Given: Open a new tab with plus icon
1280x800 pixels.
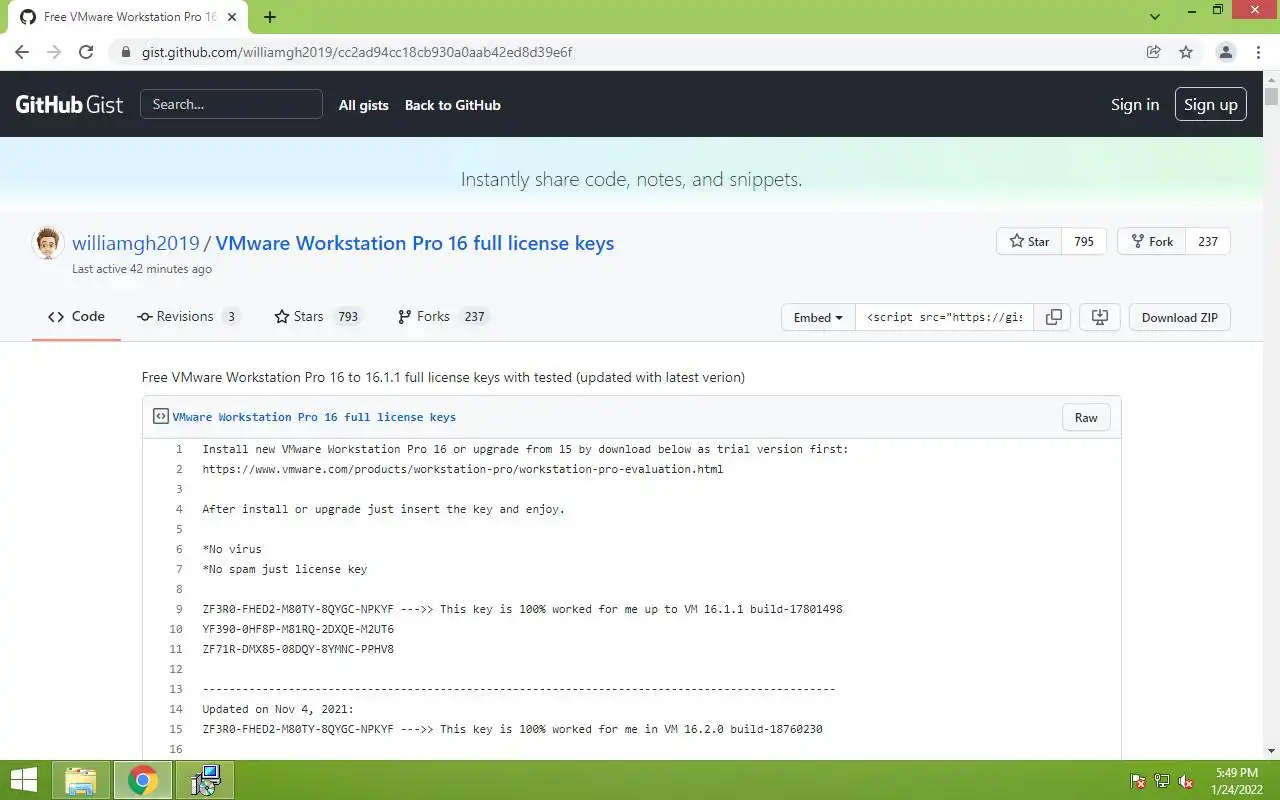Looking at the screenshot, I should tap(270, 17).
